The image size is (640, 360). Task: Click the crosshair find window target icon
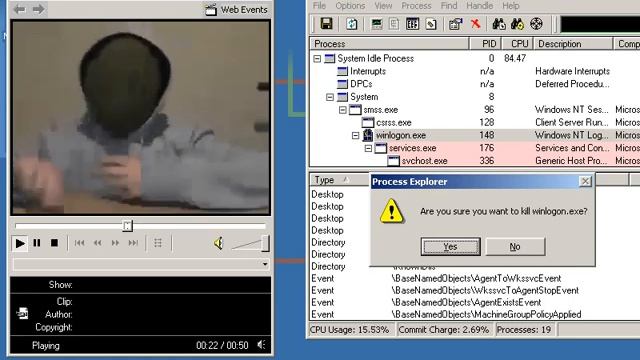pyautogui.click(x=536, y=24)
